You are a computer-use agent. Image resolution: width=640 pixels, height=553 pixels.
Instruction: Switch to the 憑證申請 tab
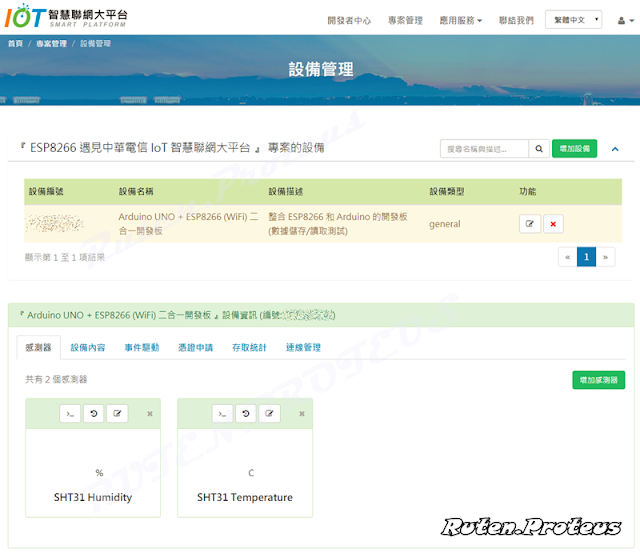(196, 347)
